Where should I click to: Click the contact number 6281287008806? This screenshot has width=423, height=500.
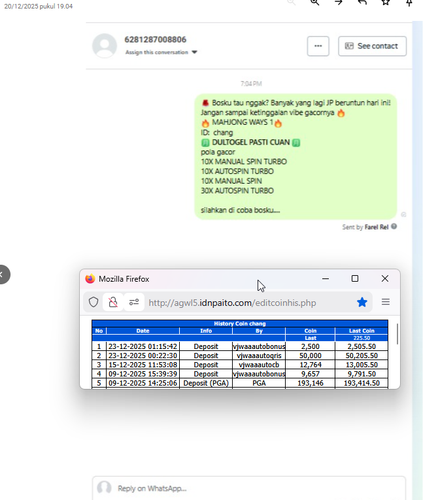point(155,39)
